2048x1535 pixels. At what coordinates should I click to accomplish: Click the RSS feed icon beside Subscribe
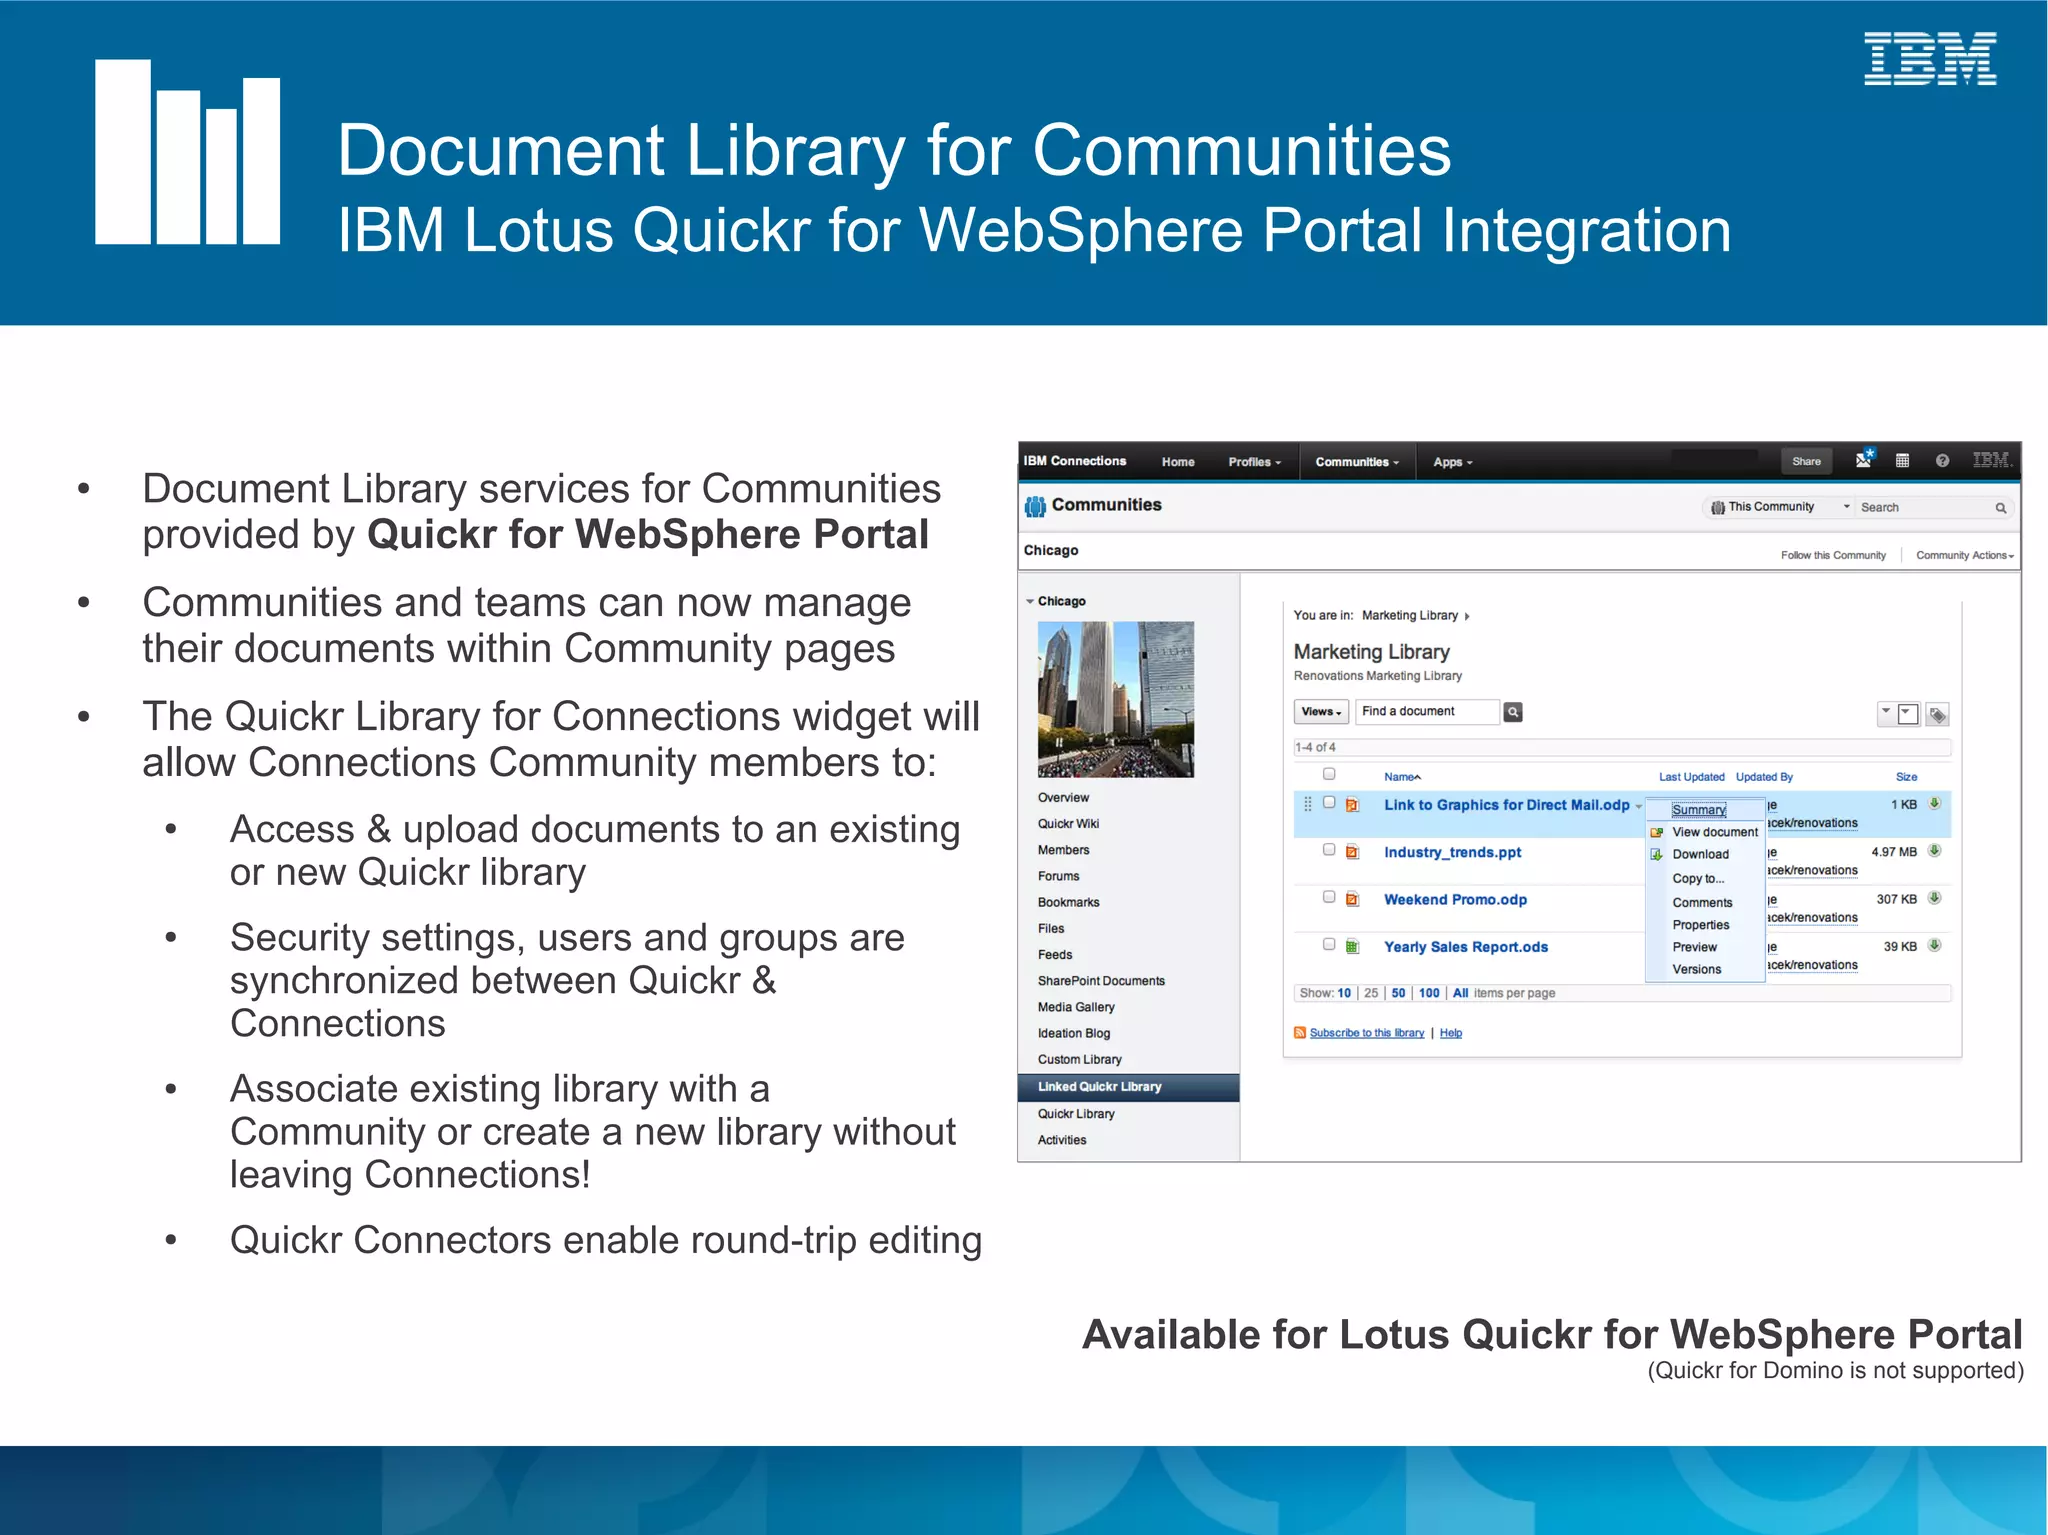1300,1033
